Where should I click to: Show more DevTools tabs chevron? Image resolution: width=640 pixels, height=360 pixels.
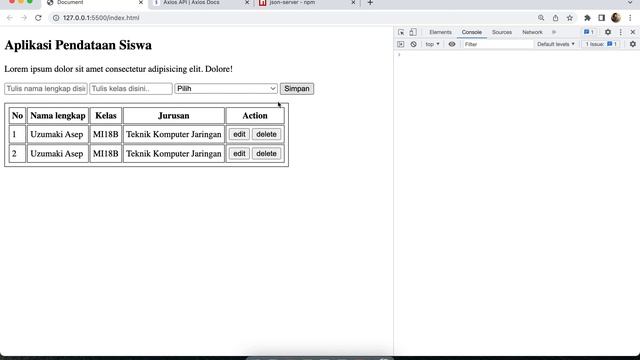point(554,32)
